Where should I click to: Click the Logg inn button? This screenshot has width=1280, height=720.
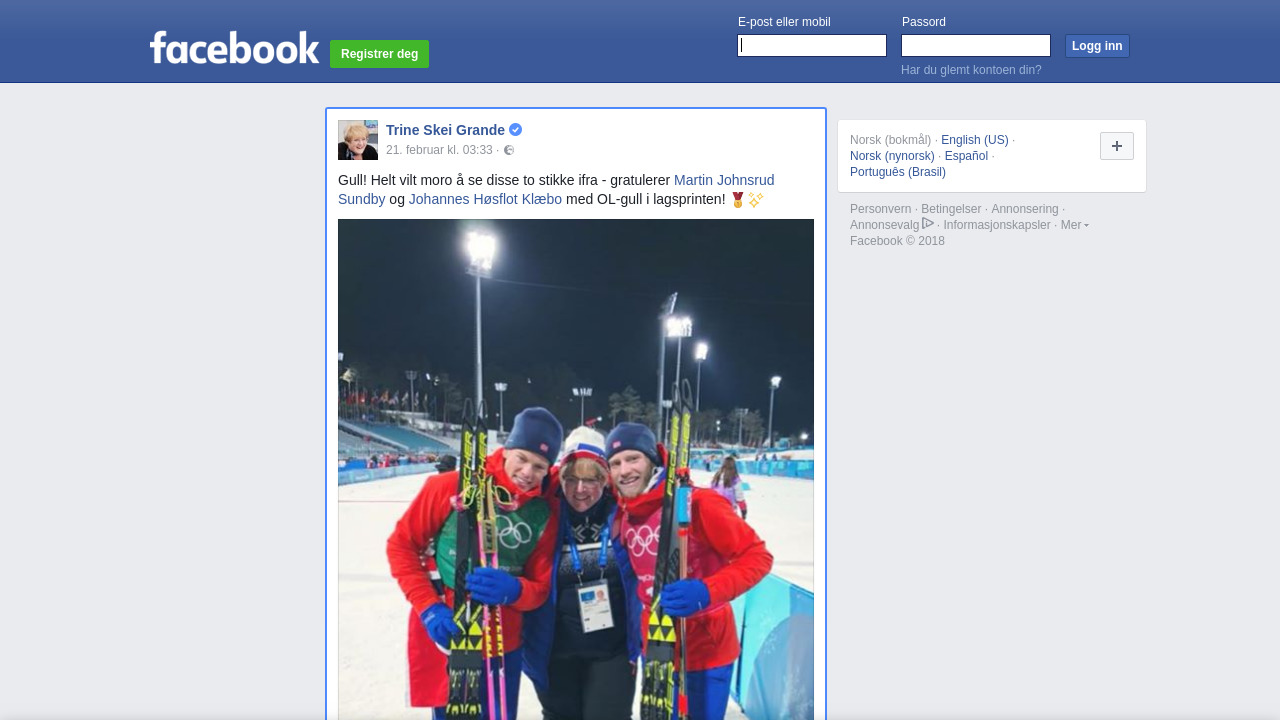click(x=1097, y=46)
